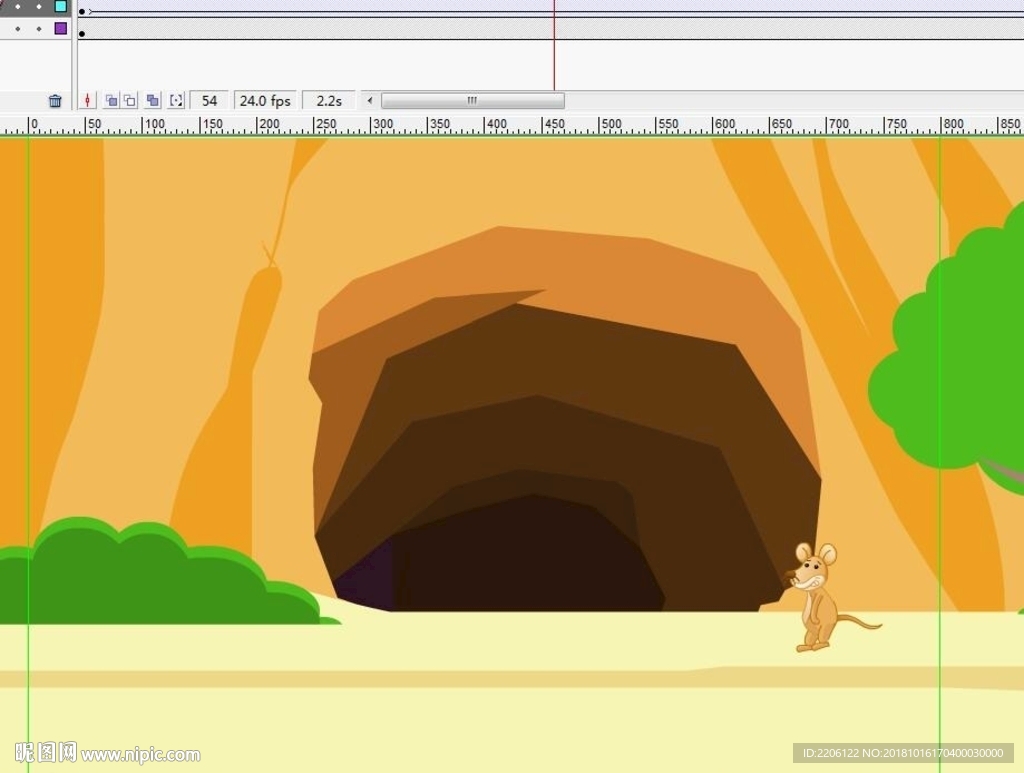Viewport: 1024px width, 773px height.
Task: Toggle visibility dot of the top layer
Action: pos(18,6)
